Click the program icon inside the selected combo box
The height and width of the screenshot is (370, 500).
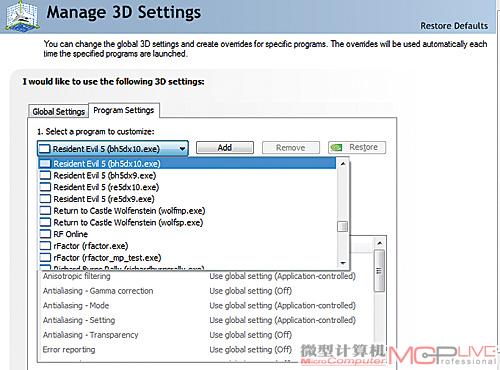44,149
